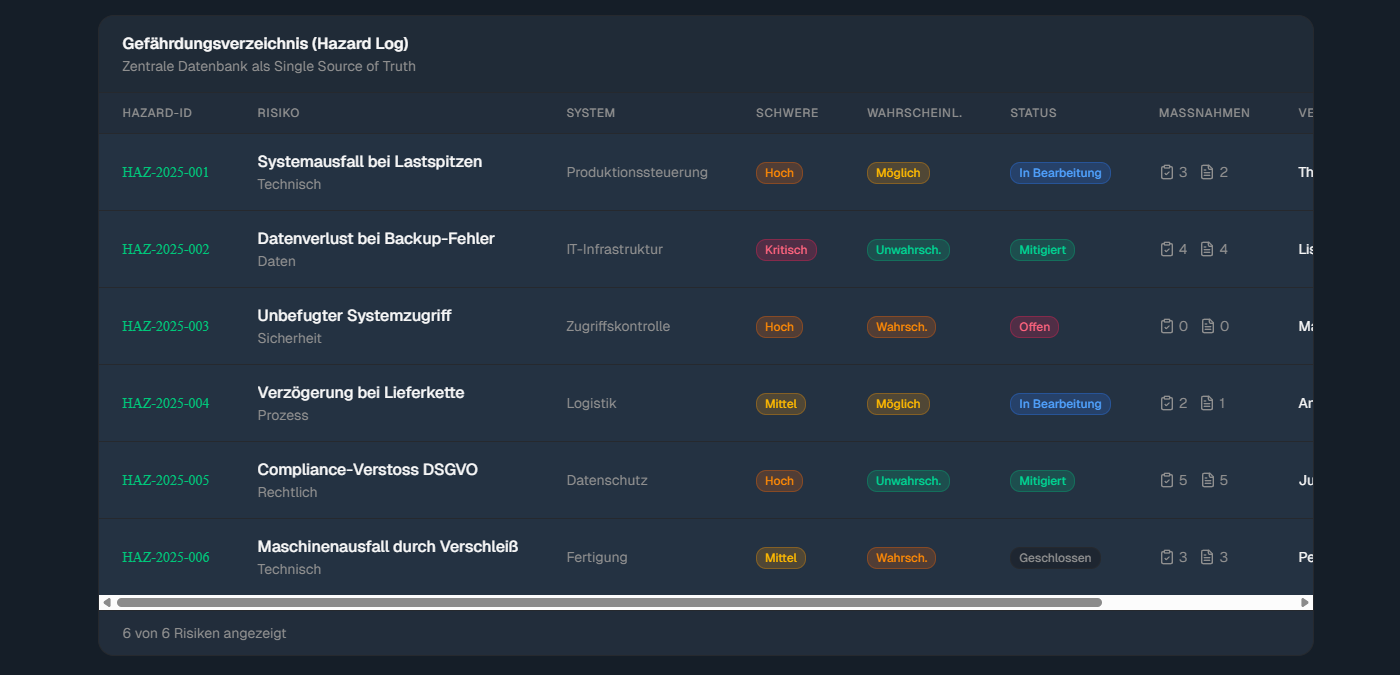Click the clipboard icon showing 0 for HAZ-2025-003
This screenshot has height=675, width=1400.
point(1167,325)
